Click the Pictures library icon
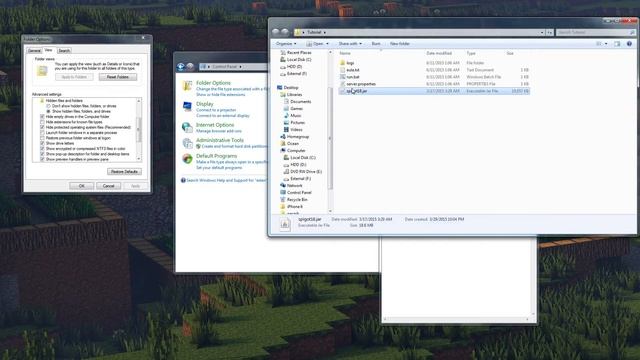 point(287,122)
